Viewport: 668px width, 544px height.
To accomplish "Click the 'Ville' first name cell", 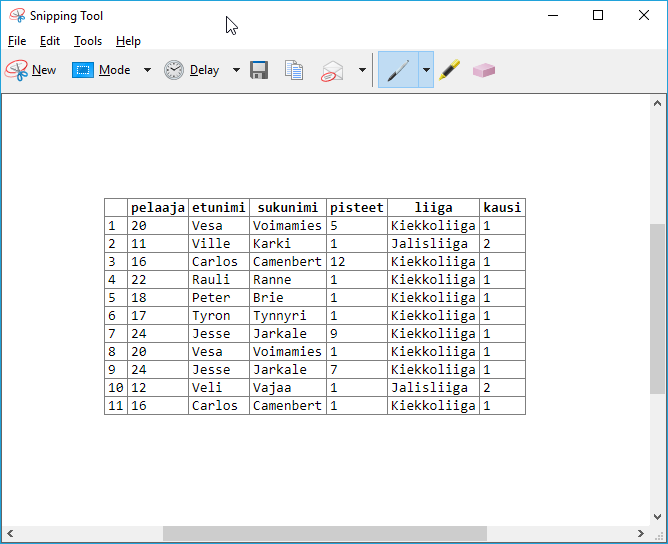I will 219,244.
